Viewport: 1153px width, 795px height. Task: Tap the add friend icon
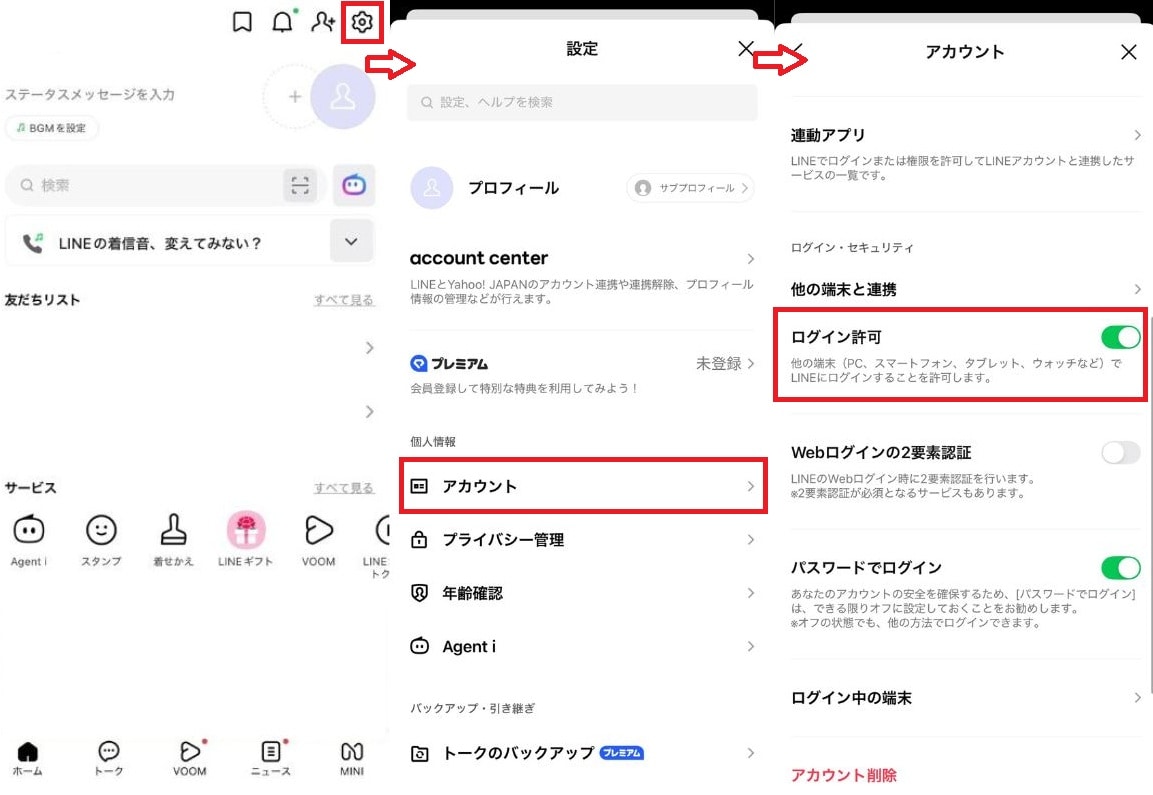tap(323, 22)
